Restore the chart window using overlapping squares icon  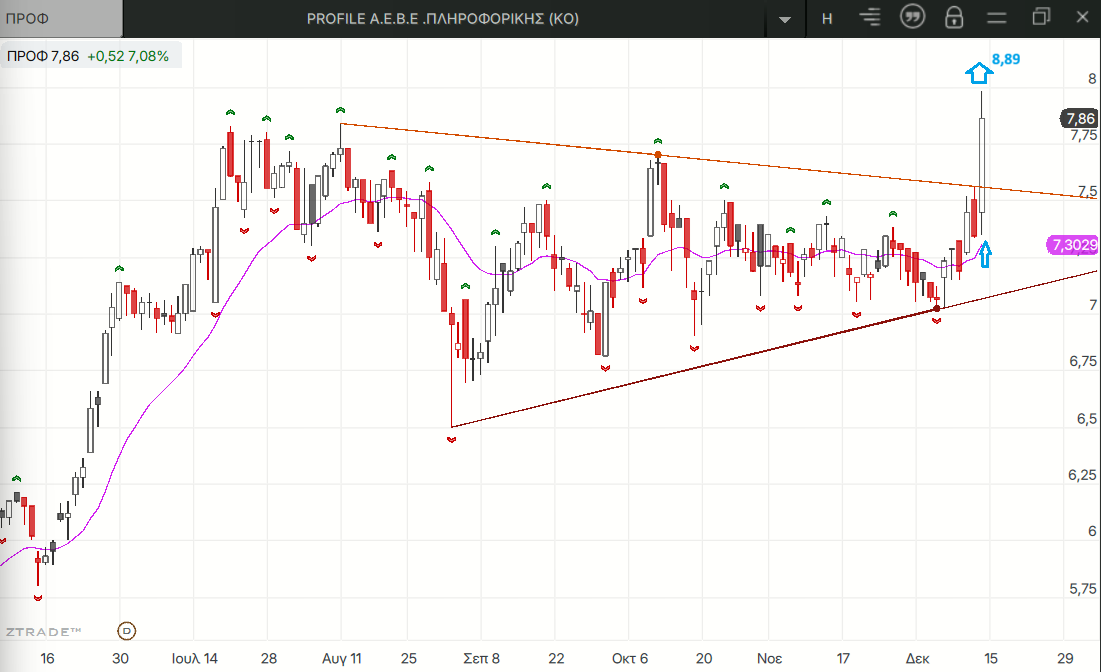pos(1041,18)
